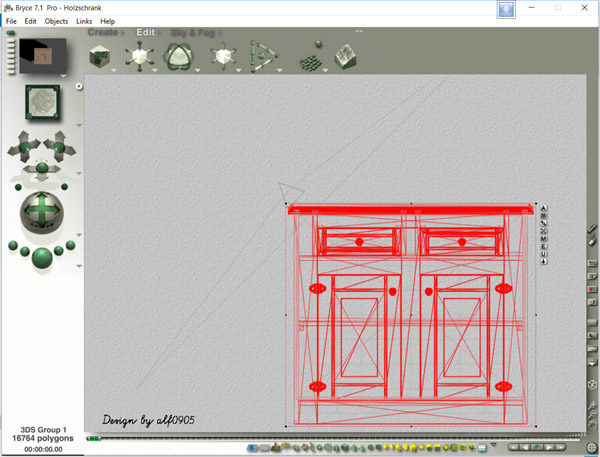
Task: Select green torus icon in selection palette
Action: click(x=328, y=447)
